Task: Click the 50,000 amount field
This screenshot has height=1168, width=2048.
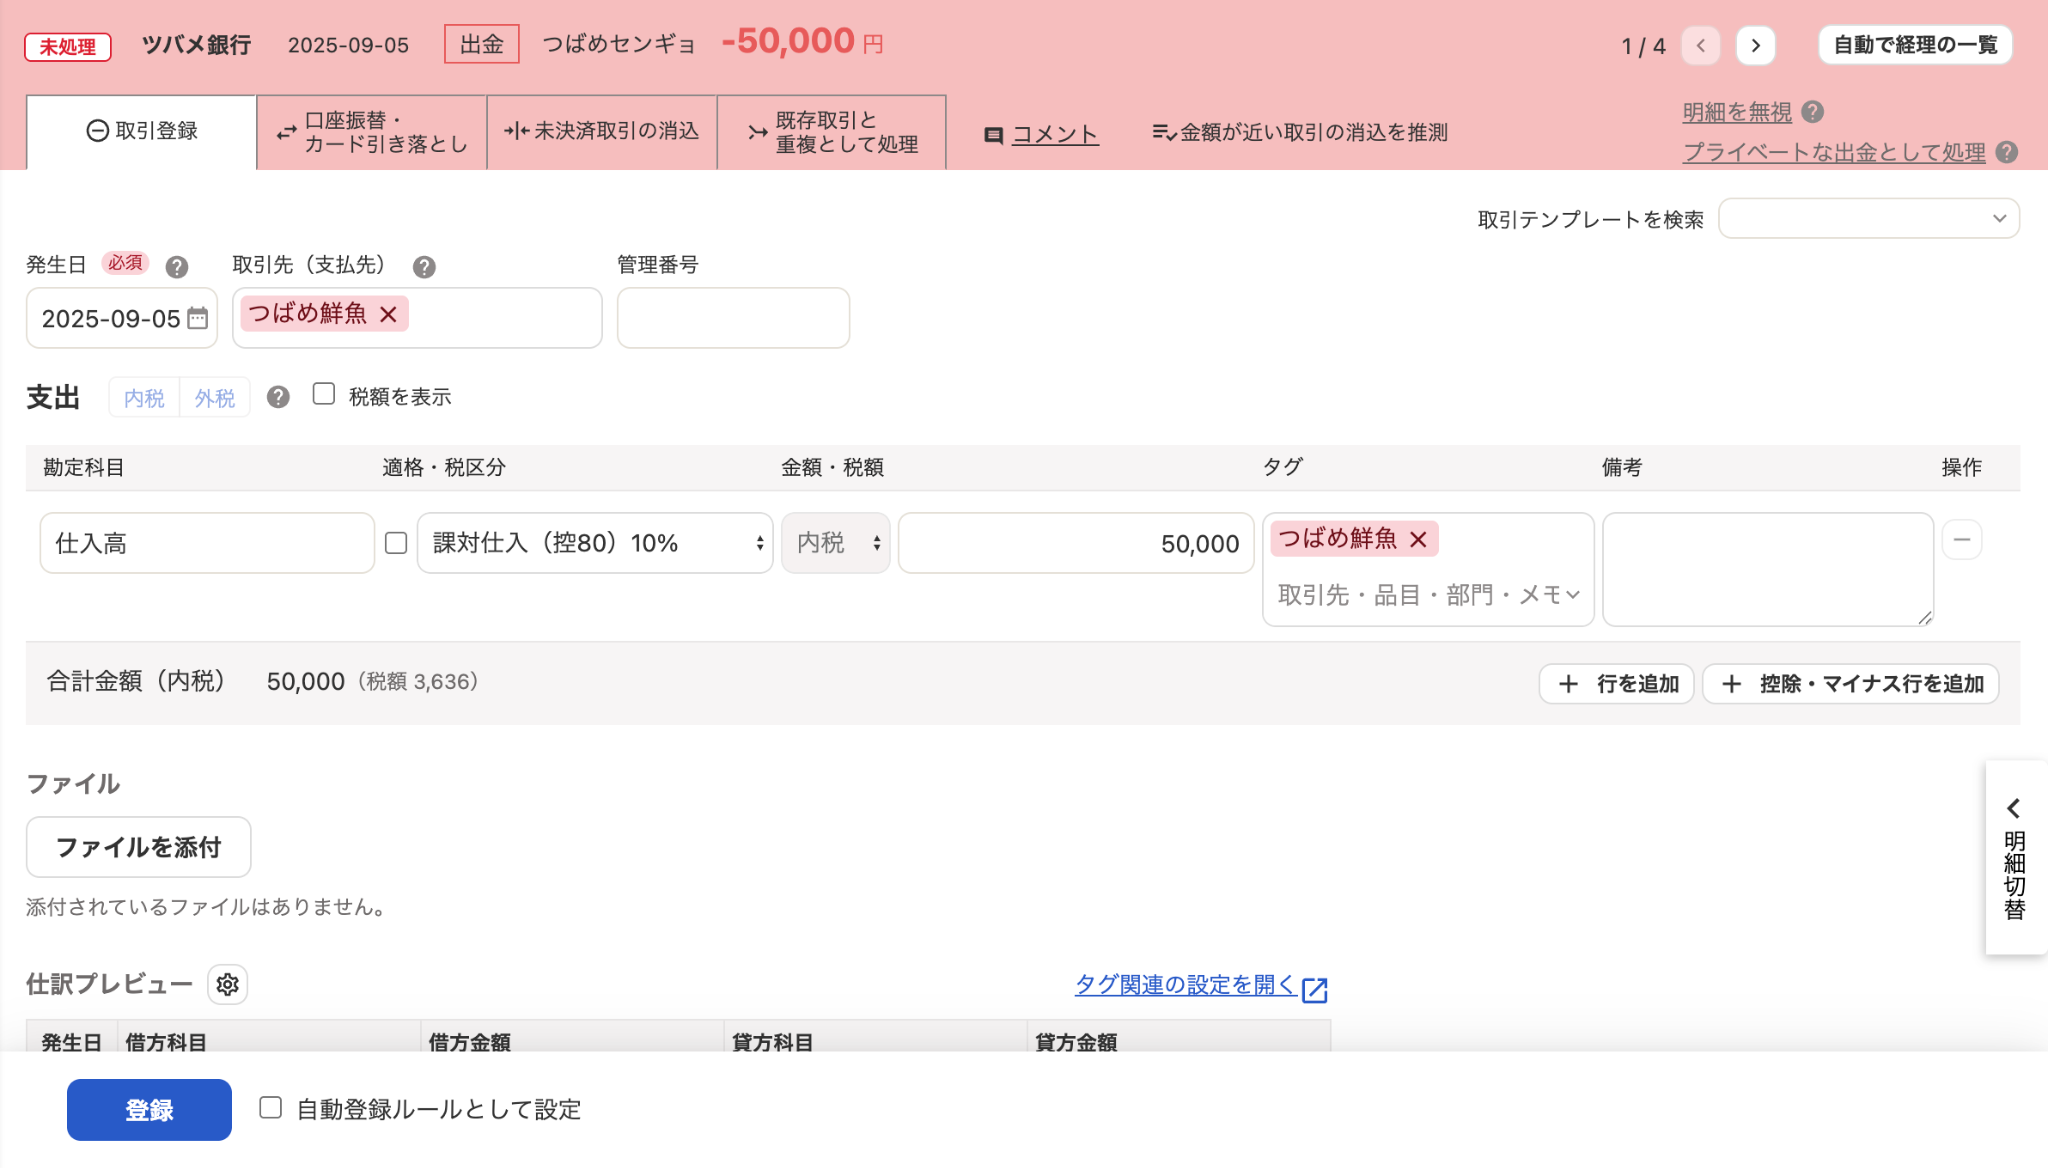Action: (1076, 543)
